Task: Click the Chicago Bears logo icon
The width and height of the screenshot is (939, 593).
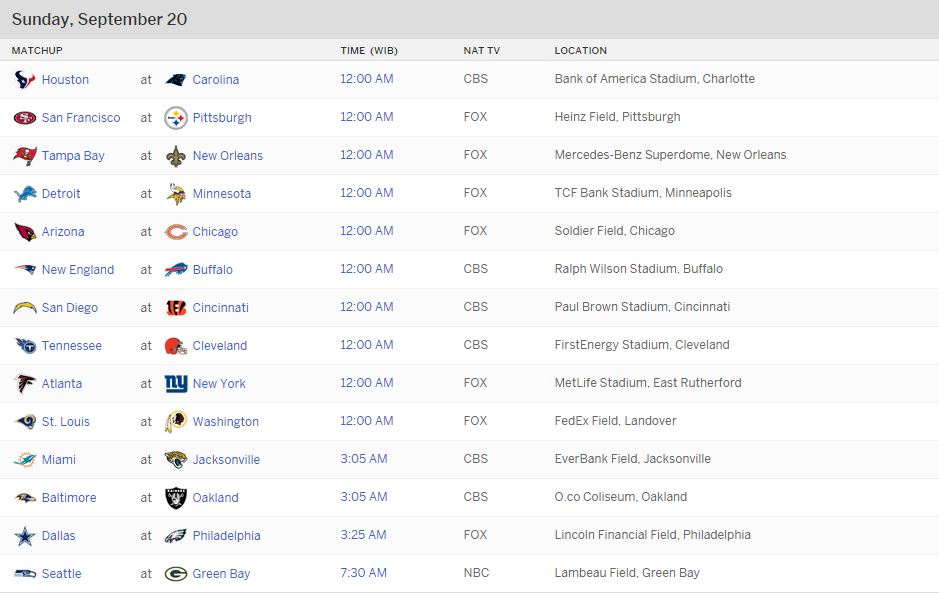Action: click(x=176, y=232)
